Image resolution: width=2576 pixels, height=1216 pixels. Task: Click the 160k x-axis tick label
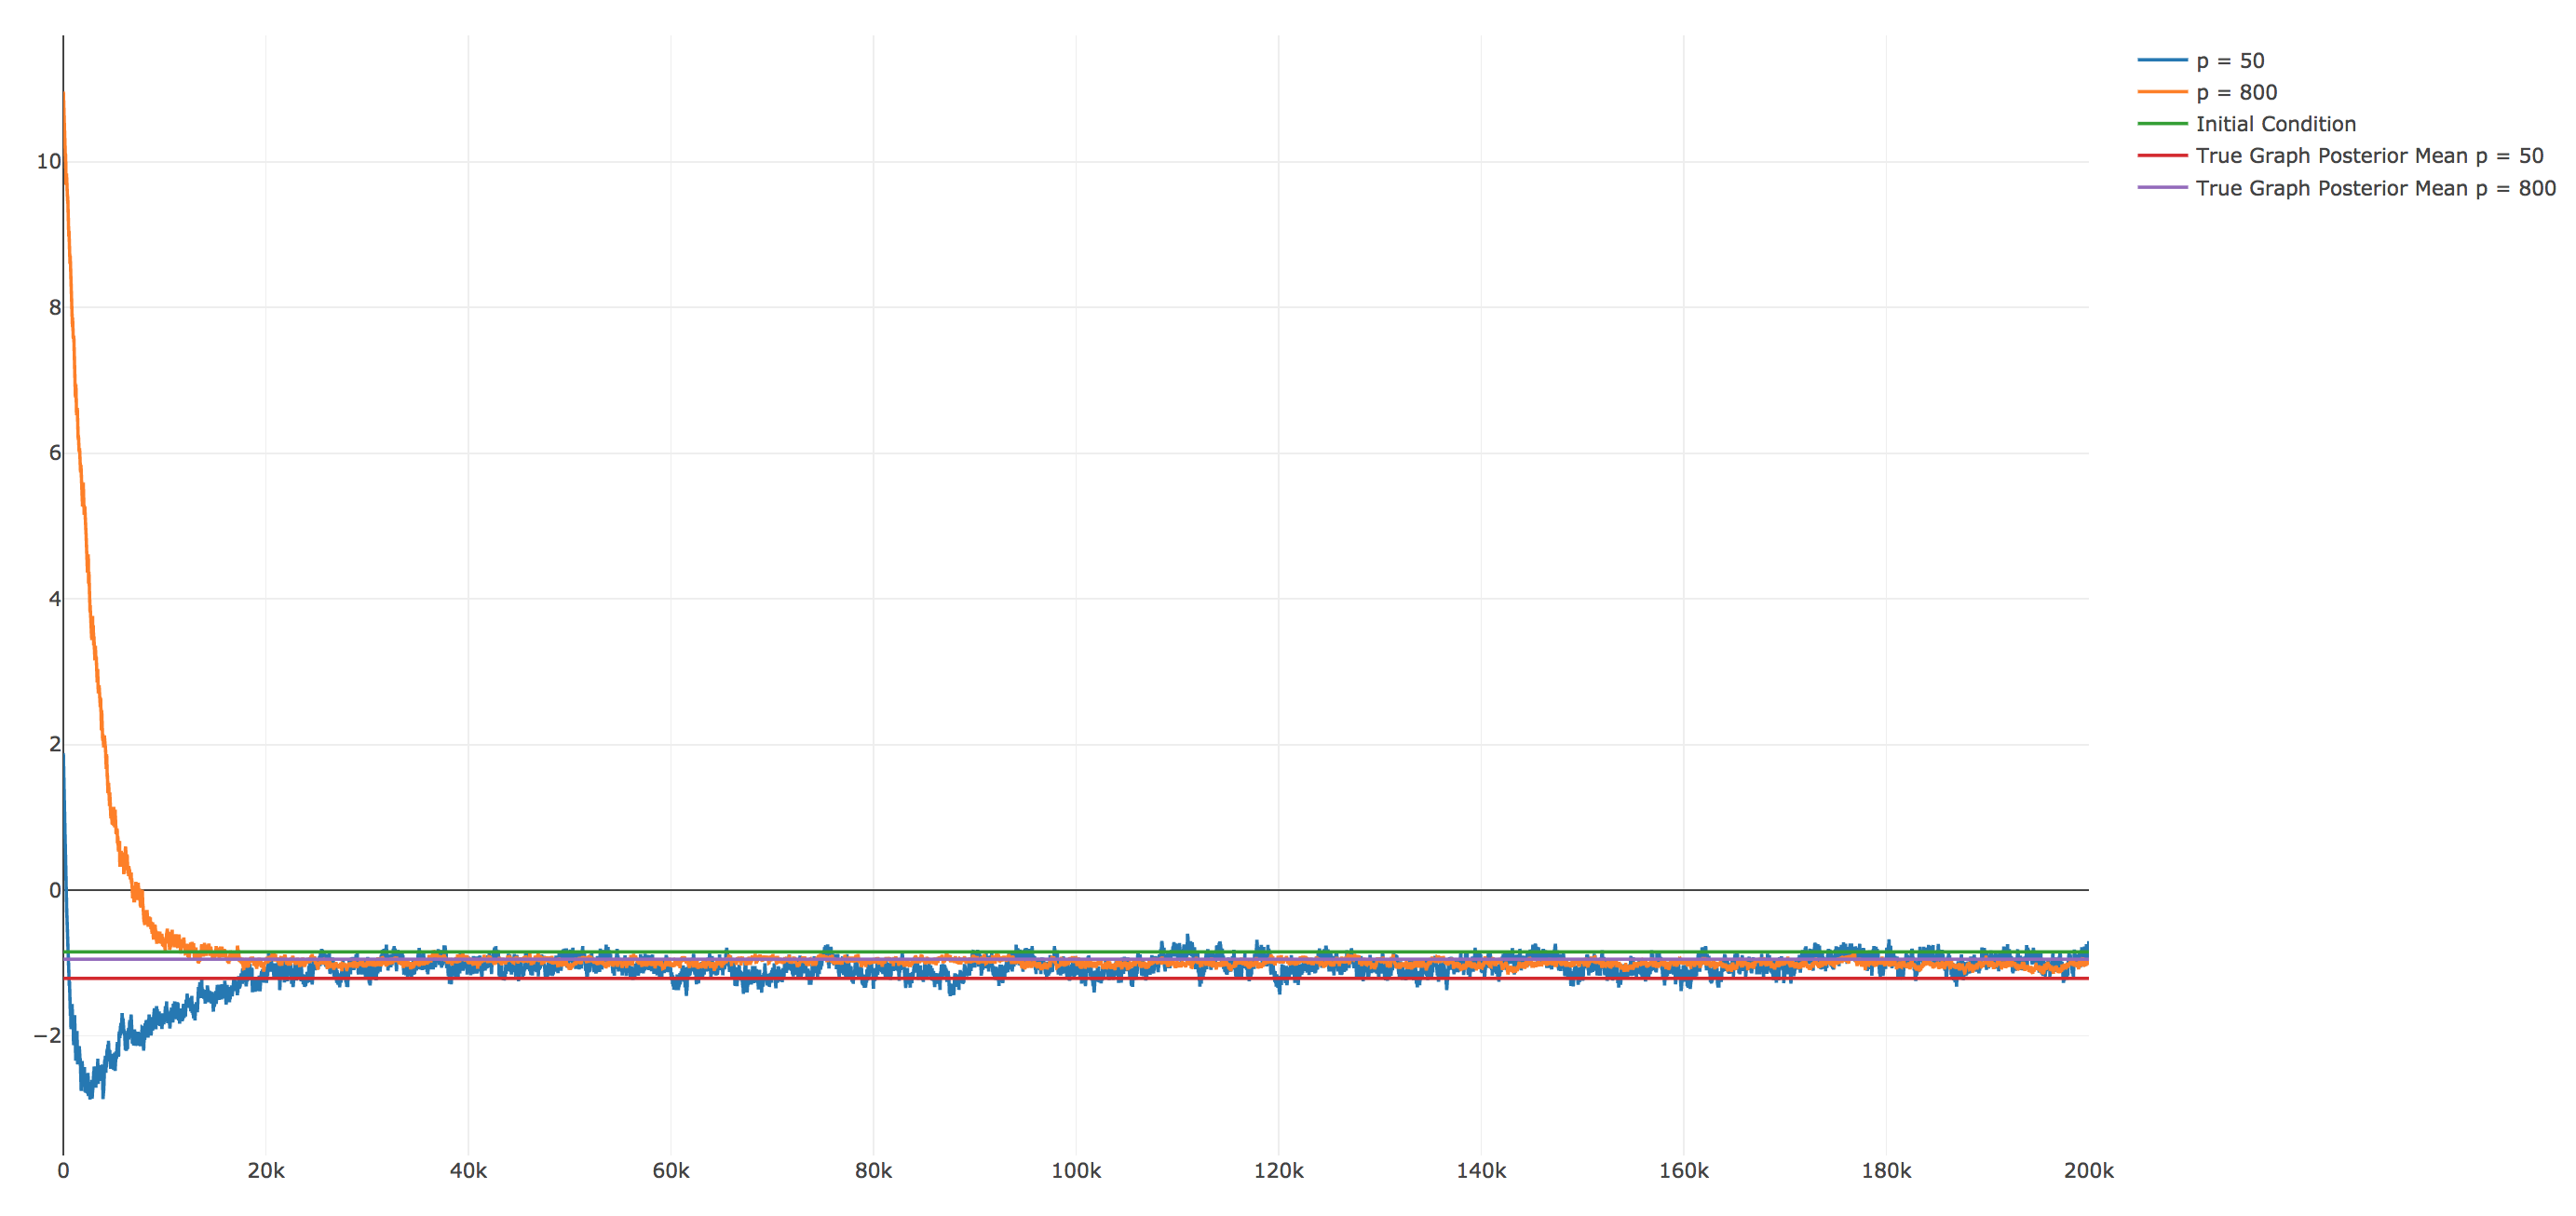[1683, 1171]
